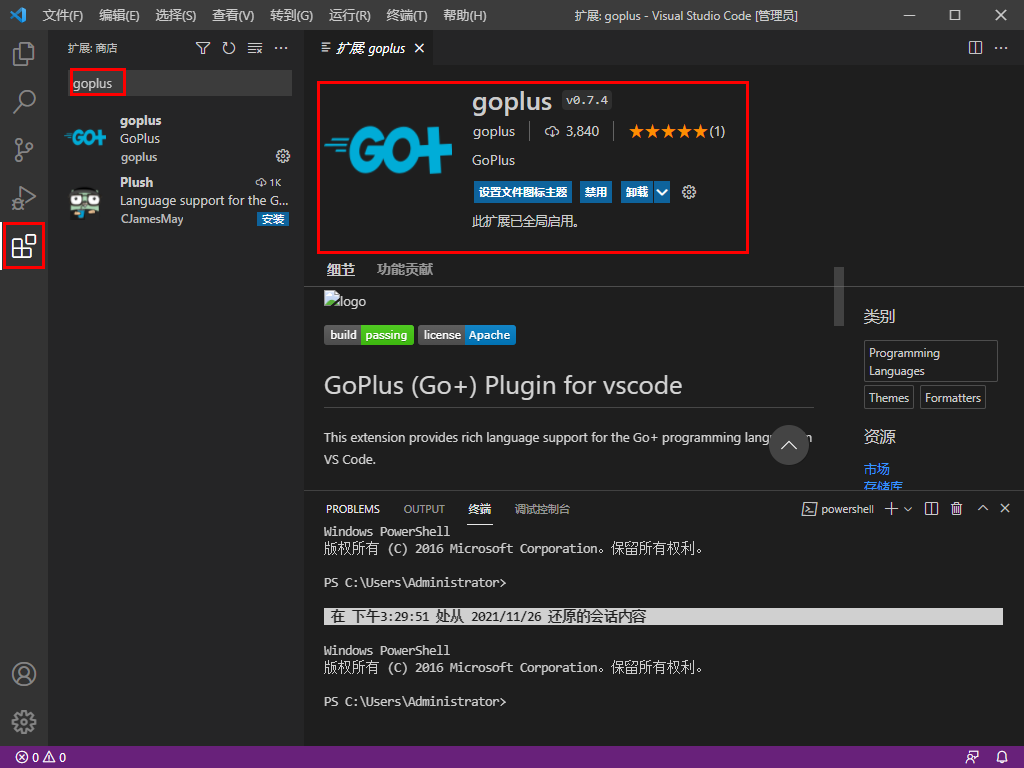Click the extension search box containing goplus
Screen dimensions: 1024x768
point(180,84)
